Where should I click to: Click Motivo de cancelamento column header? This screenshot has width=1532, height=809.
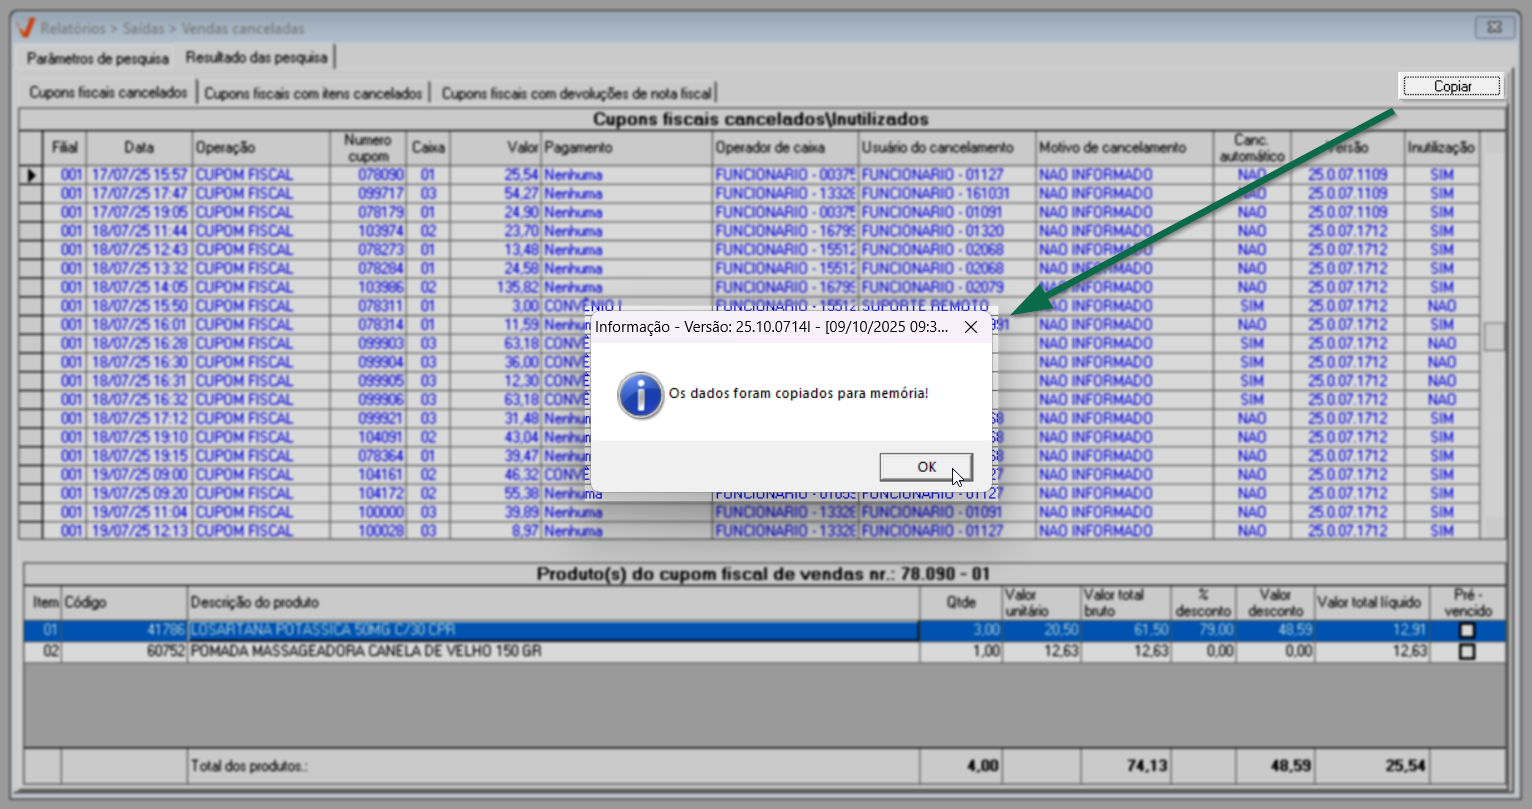tap(1110, 148)
